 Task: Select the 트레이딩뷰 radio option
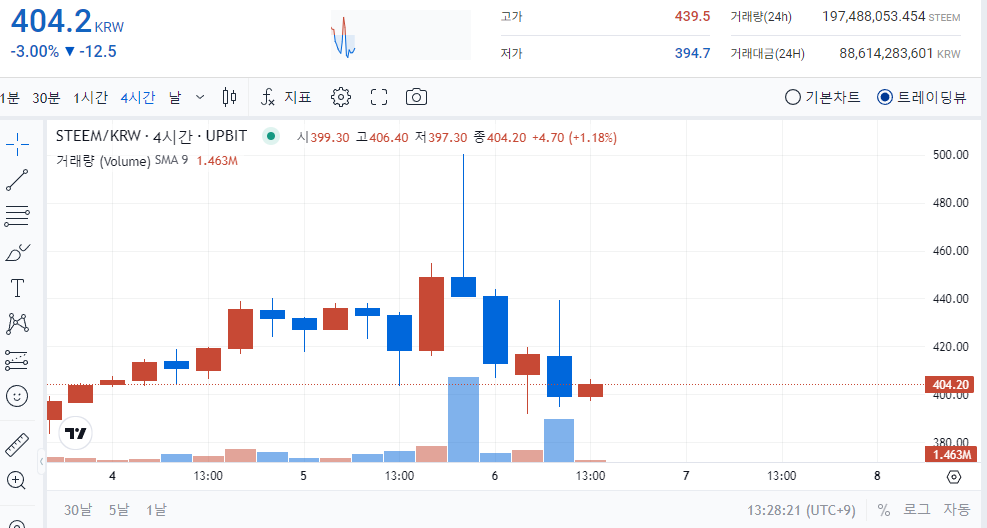click(922, 97)
